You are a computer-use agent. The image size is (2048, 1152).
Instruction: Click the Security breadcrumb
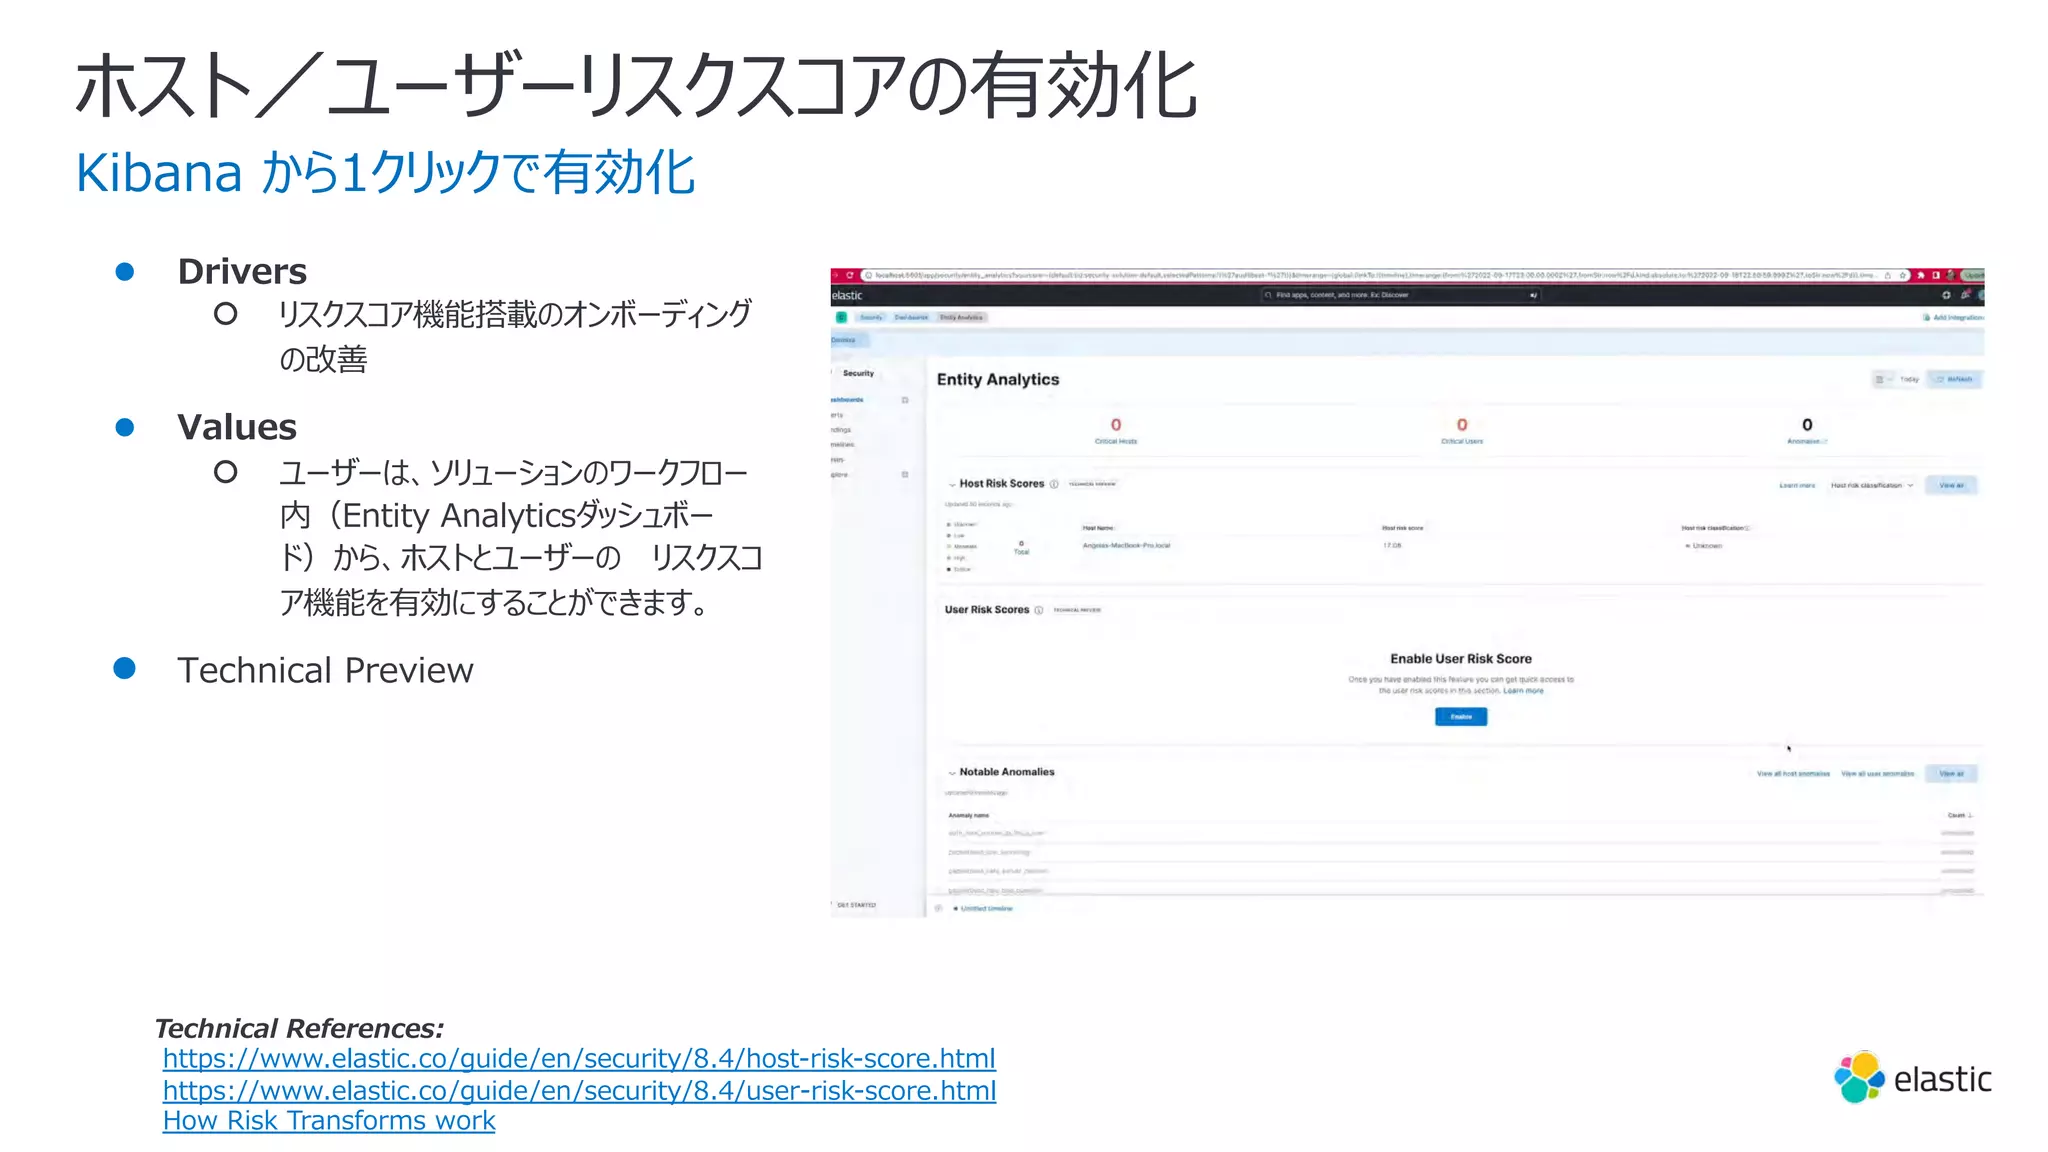pos(871,317)
